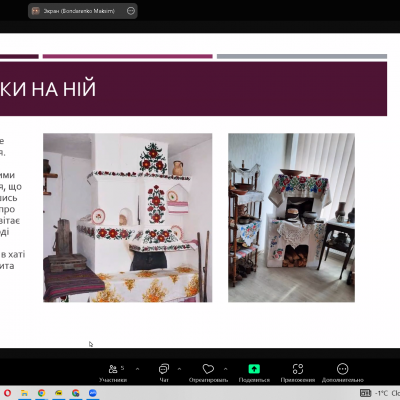Click the slide title banner КИ НА НІЙ
Image resolution: width=400 pixels, height=400 pixels.
[x=193, y=89]
